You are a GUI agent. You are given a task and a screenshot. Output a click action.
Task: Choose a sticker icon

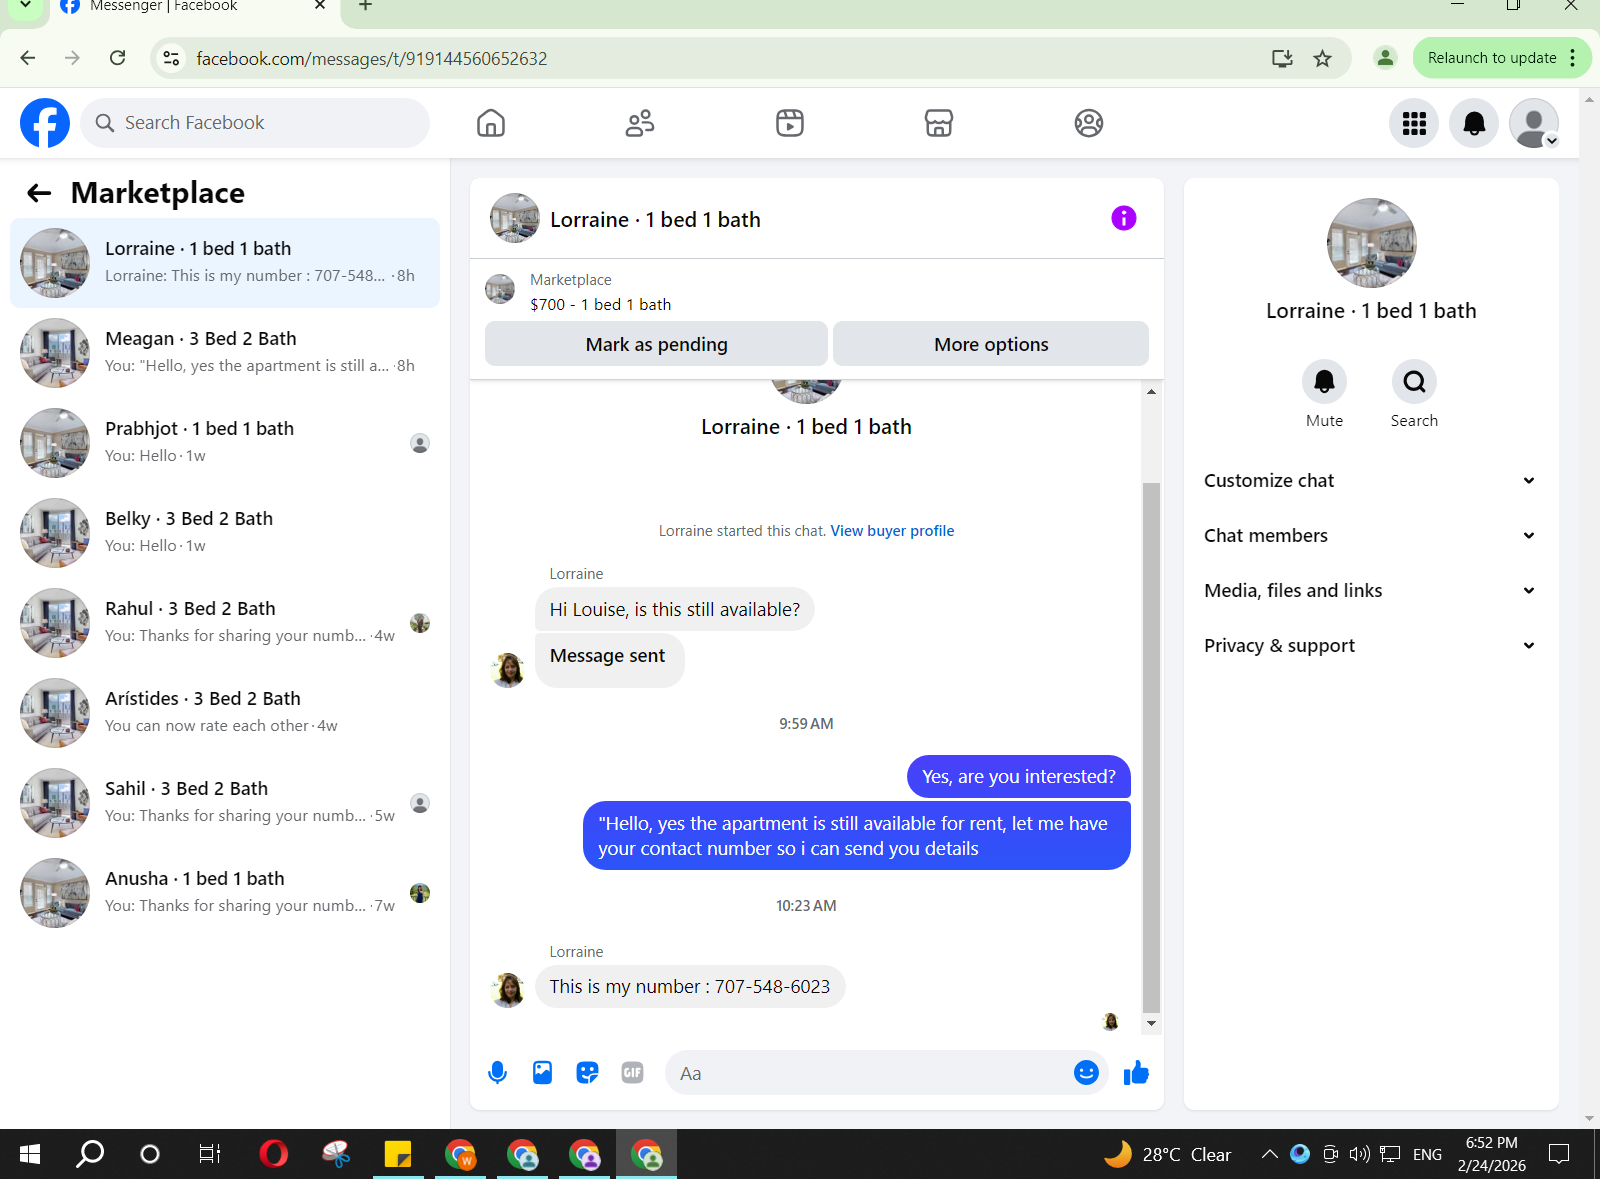[x=587, y=1073]
